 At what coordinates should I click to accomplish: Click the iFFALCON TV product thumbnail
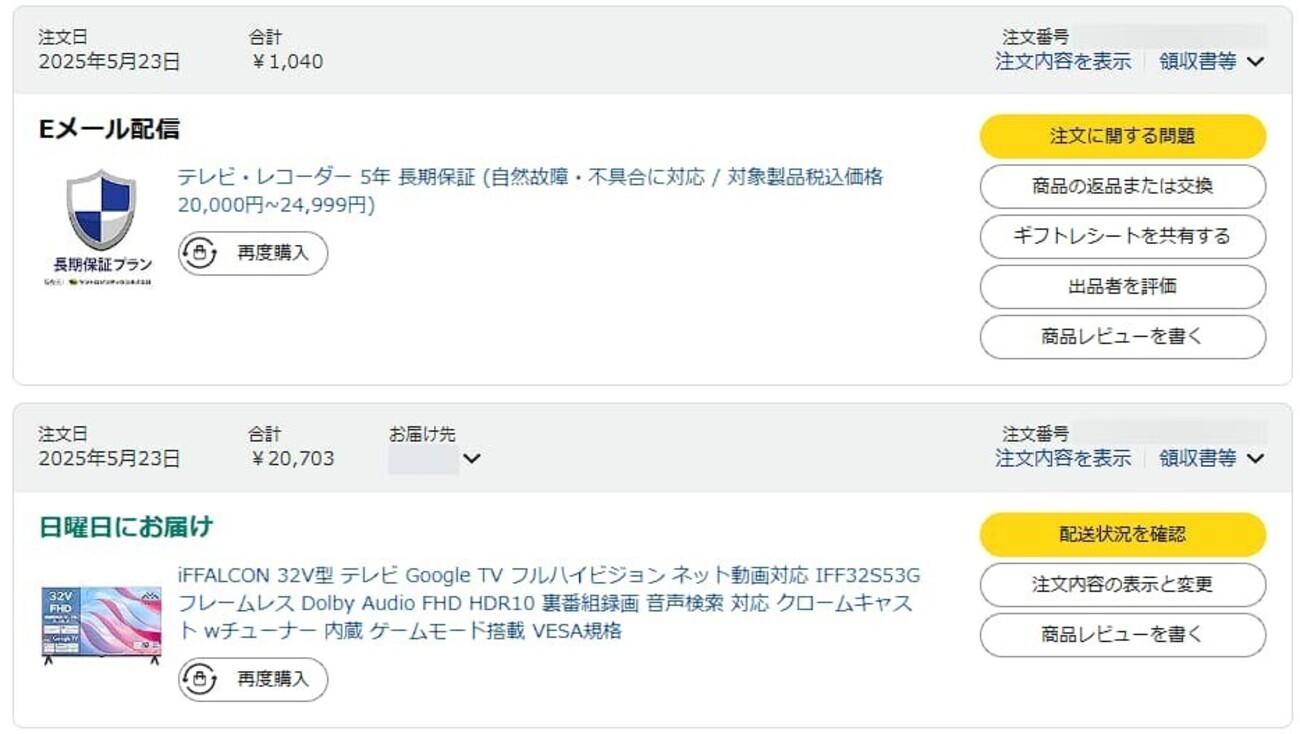(x=101, y=622)
